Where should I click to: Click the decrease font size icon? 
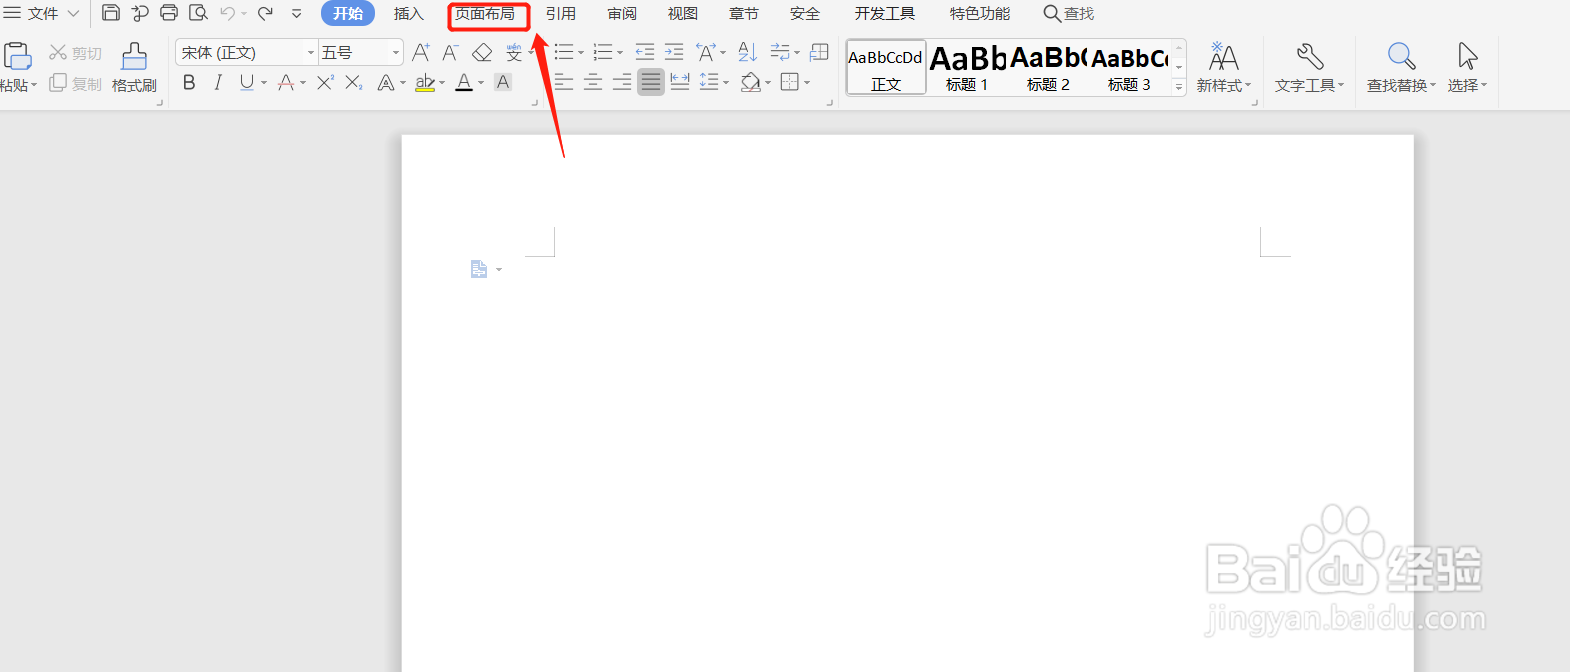point(451,52)
